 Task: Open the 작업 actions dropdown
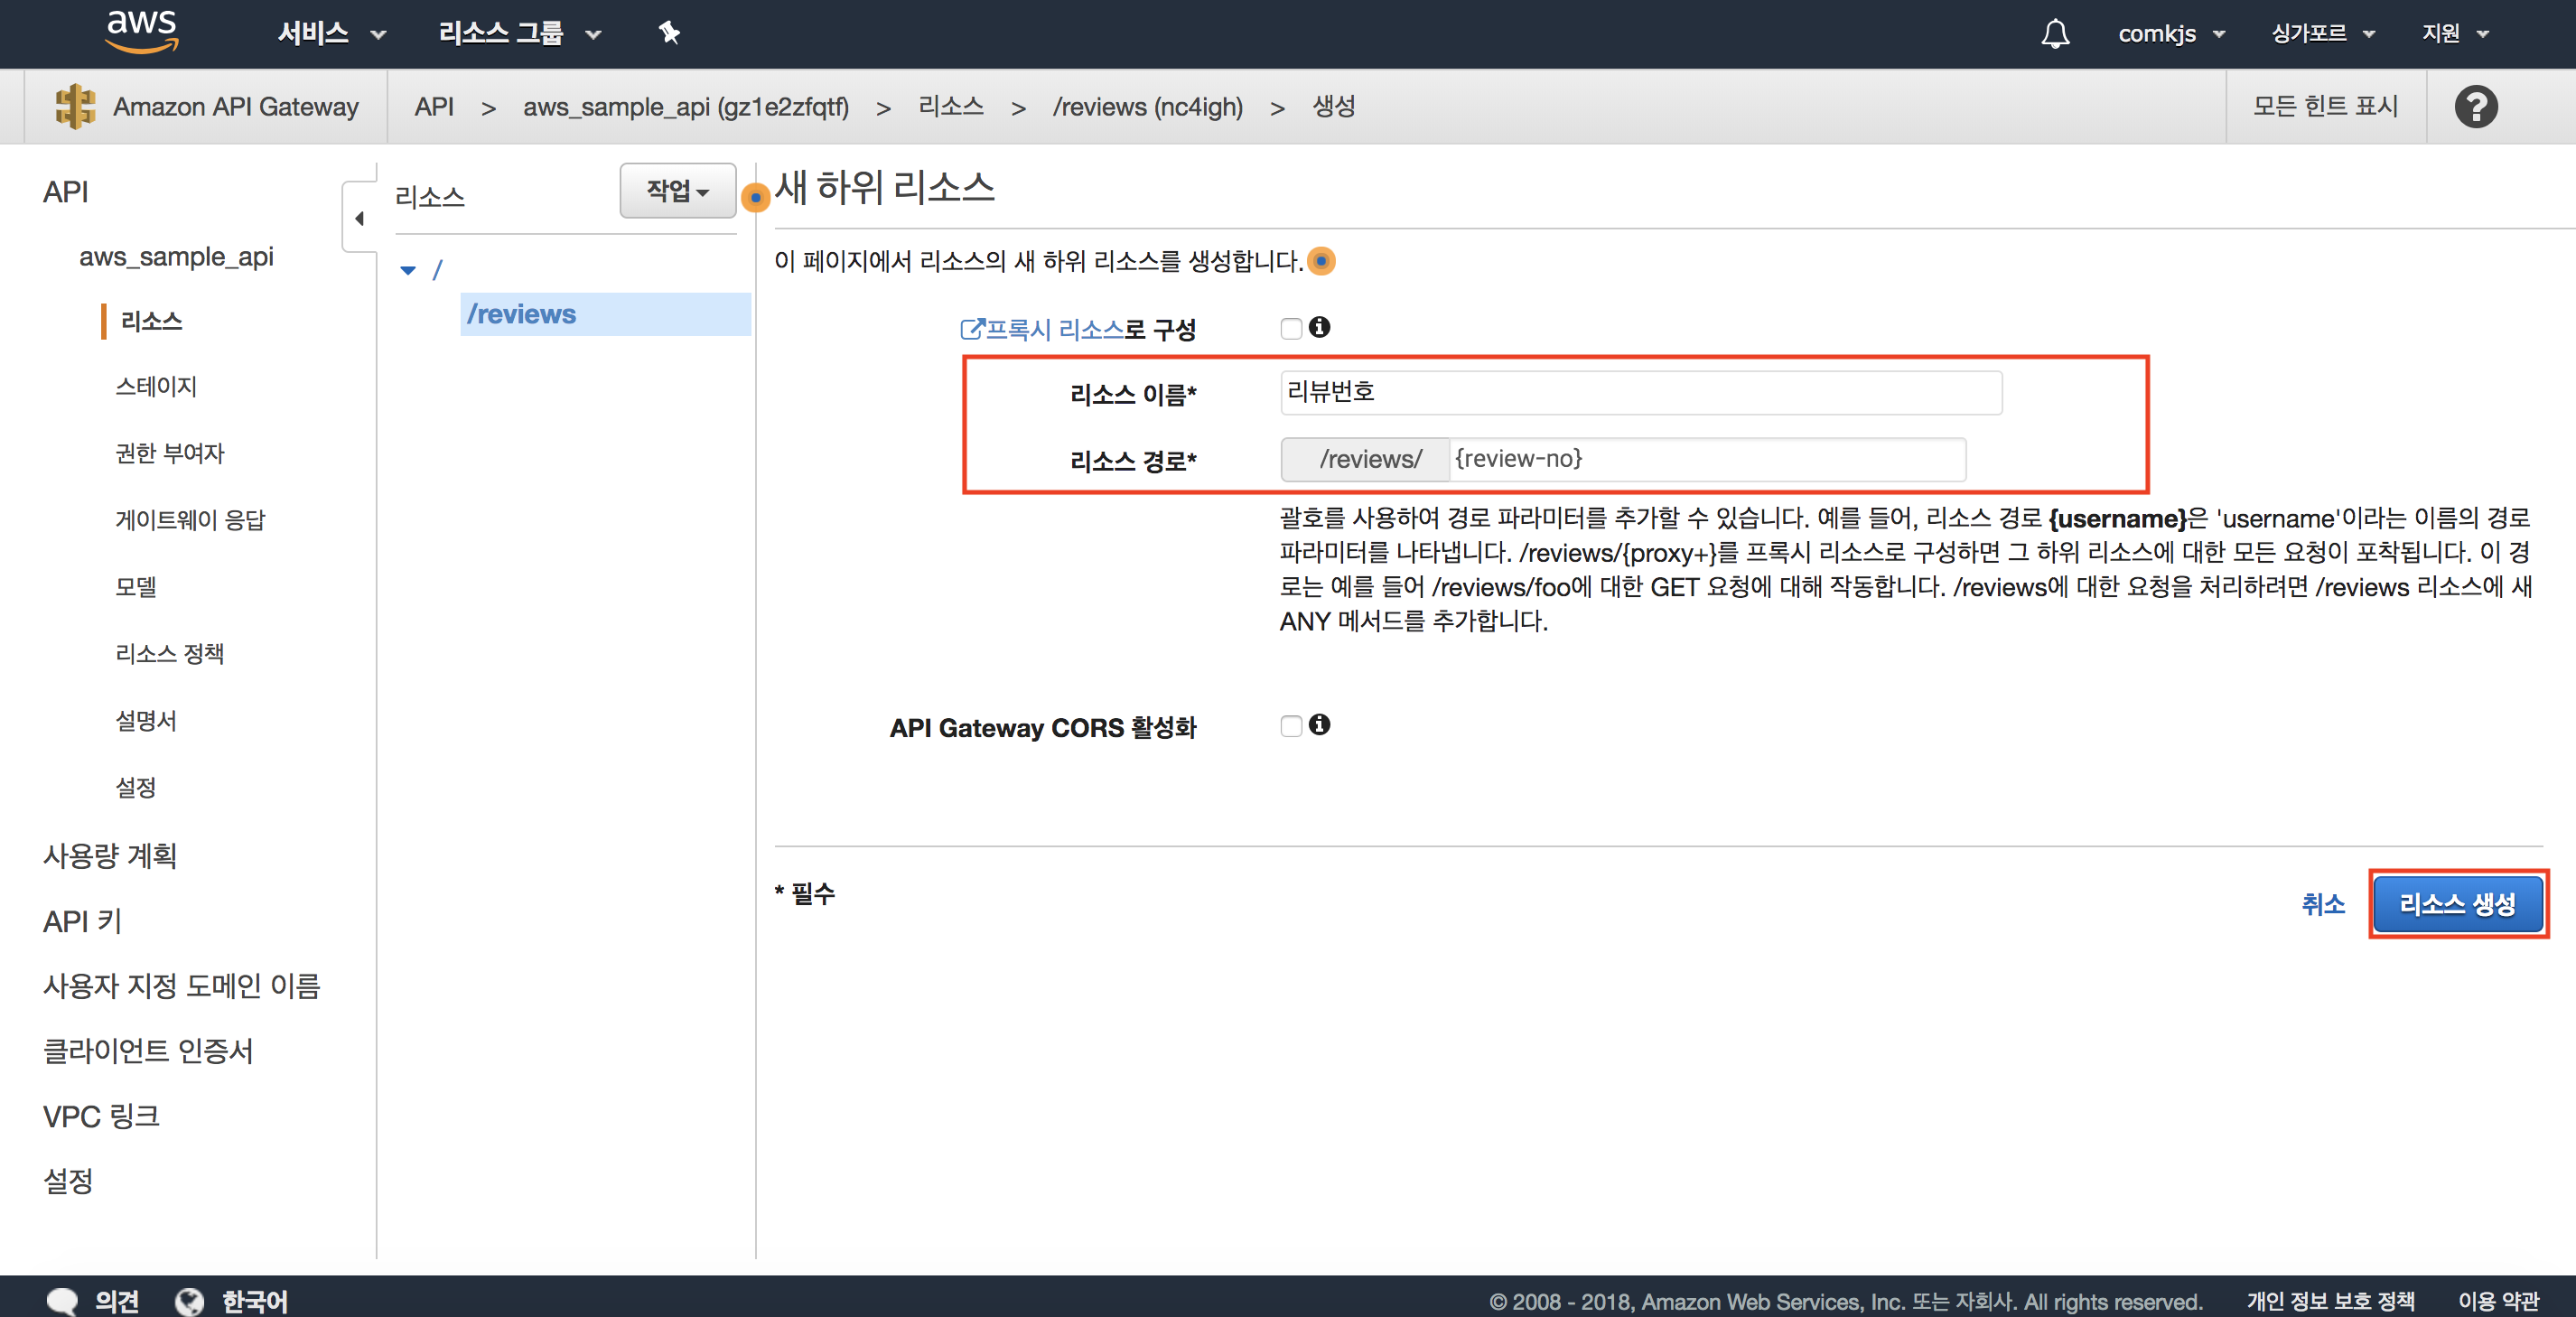click(x=677, y=190)
